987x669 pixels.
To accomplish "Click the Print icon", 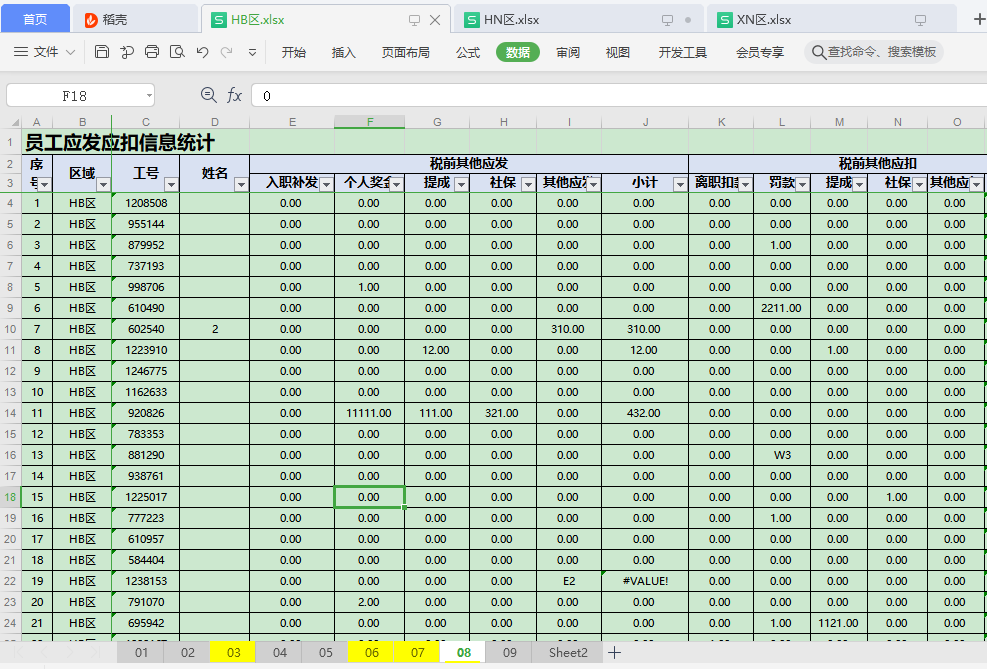I will pos(152,52).
